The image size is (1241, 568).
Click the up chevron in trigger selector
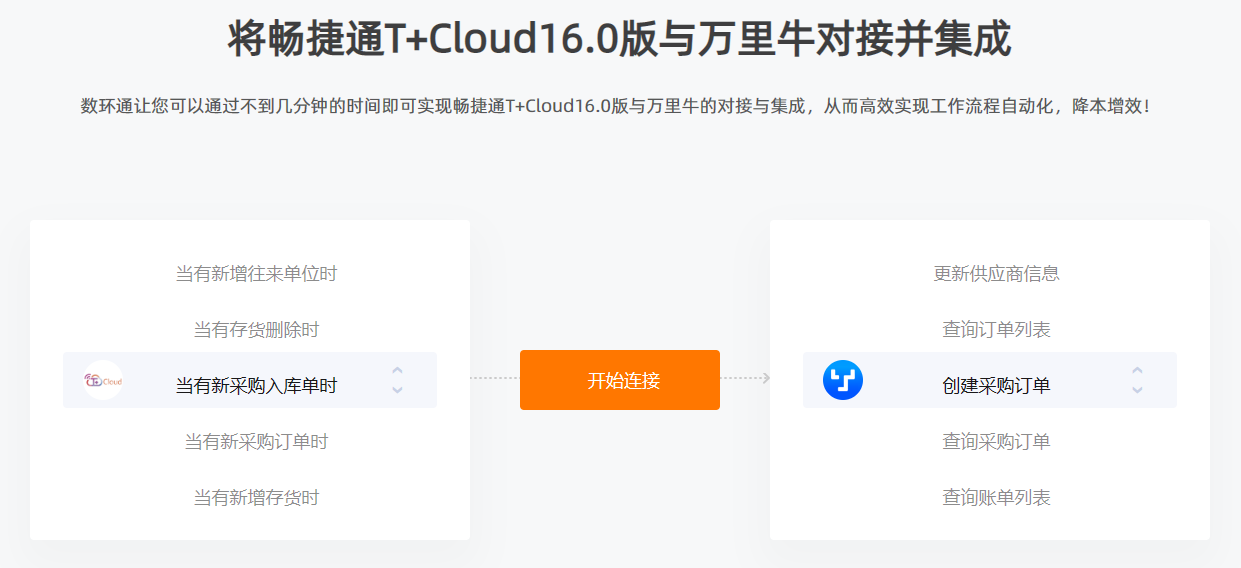tap(397, 370)
